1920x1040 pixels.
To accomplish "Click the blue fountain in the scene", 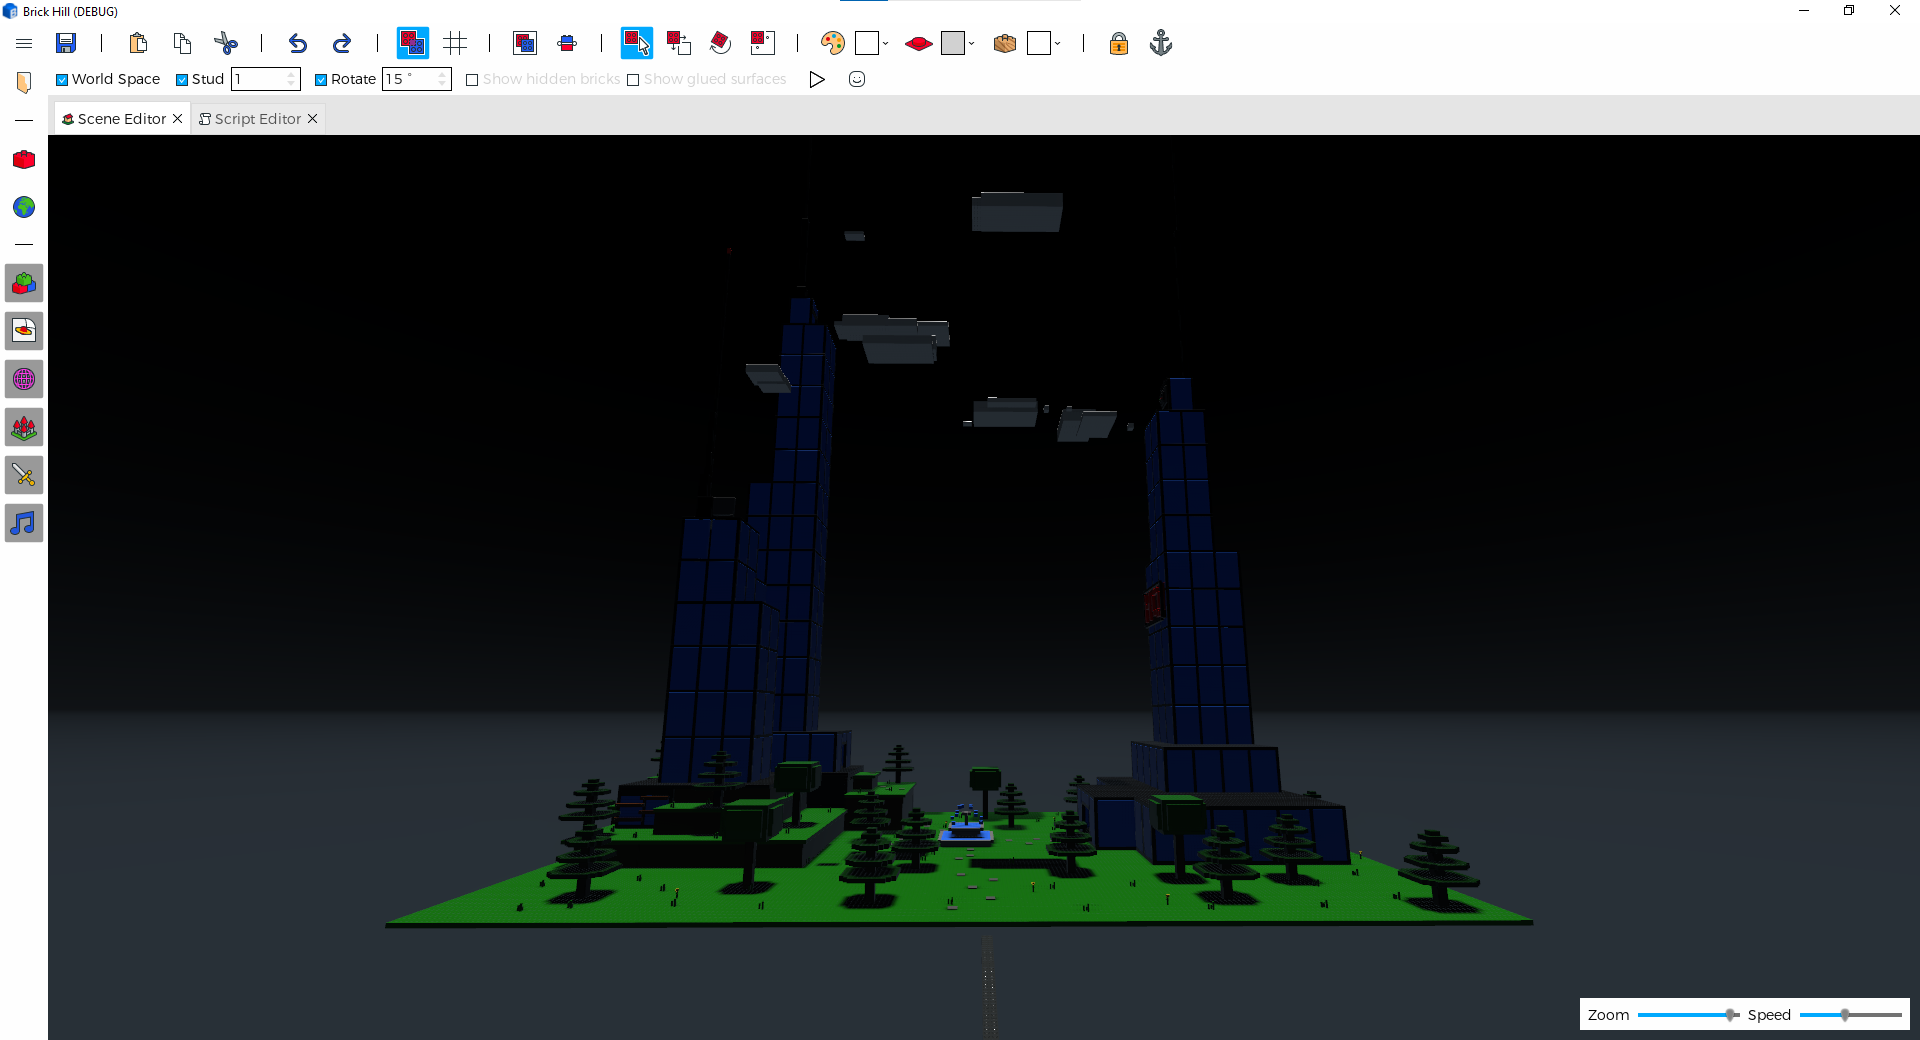I will pyautogui.click(x=966, y=826).
